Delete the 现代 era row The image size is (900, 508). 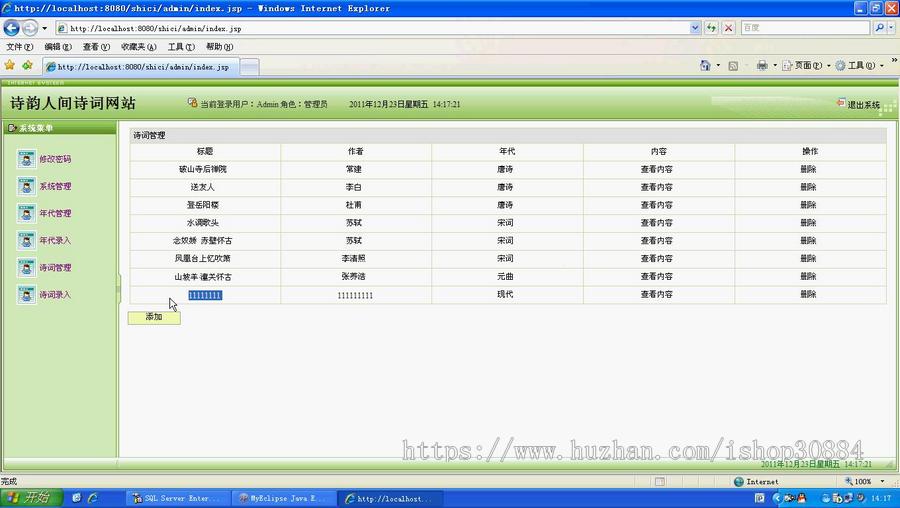[x=808, y=294]
